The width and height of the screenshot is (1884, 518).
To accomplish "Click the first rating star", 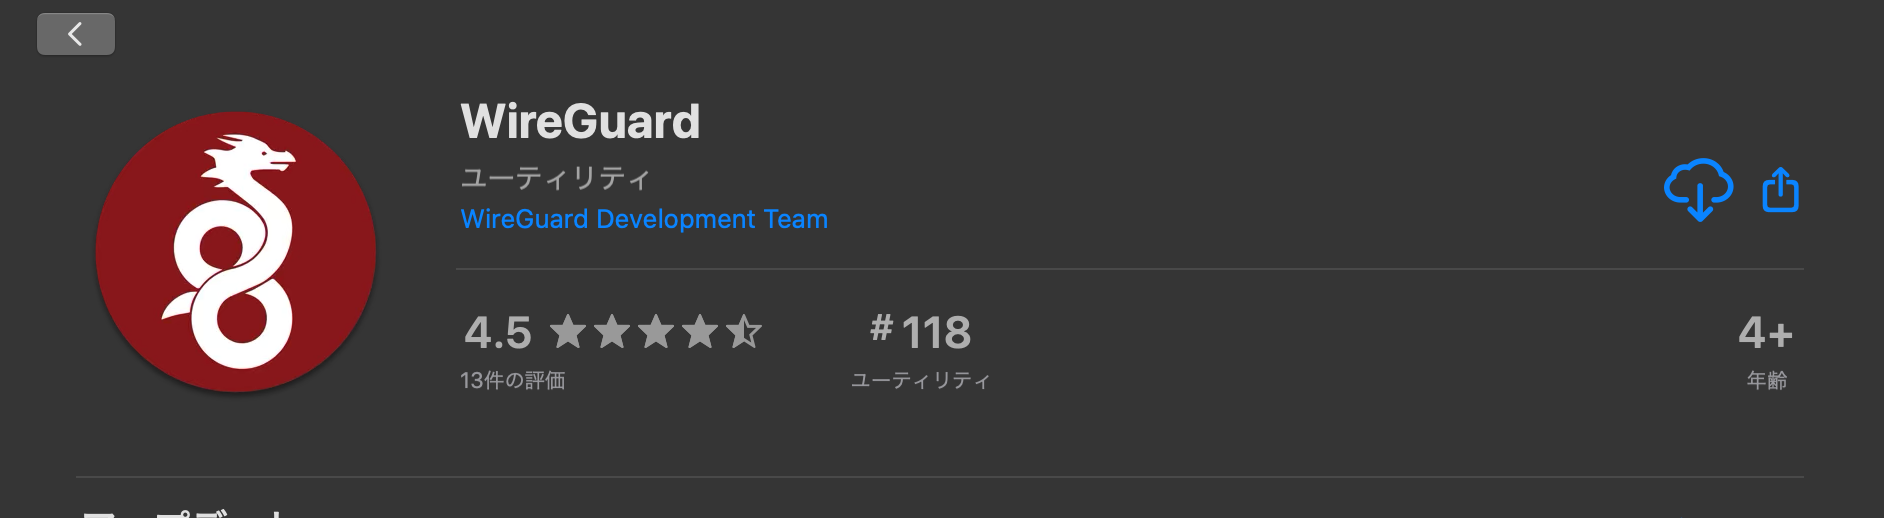I will click(568, 331).
